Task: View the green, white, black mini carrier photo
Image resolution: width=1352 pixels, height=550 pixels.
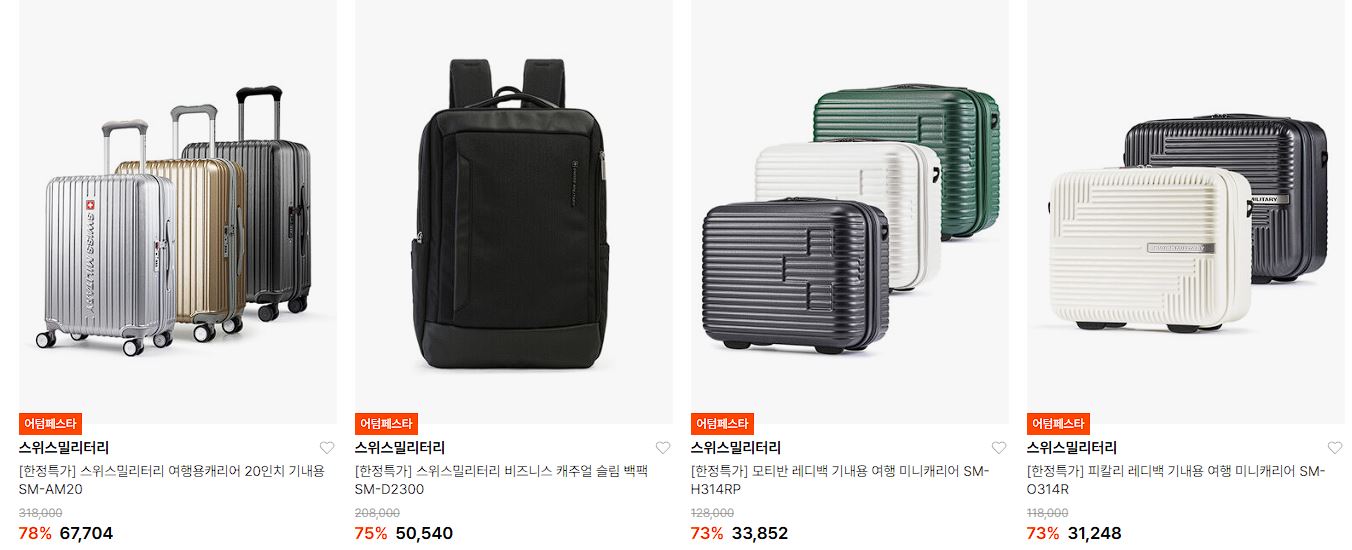Action: (850, 212)
